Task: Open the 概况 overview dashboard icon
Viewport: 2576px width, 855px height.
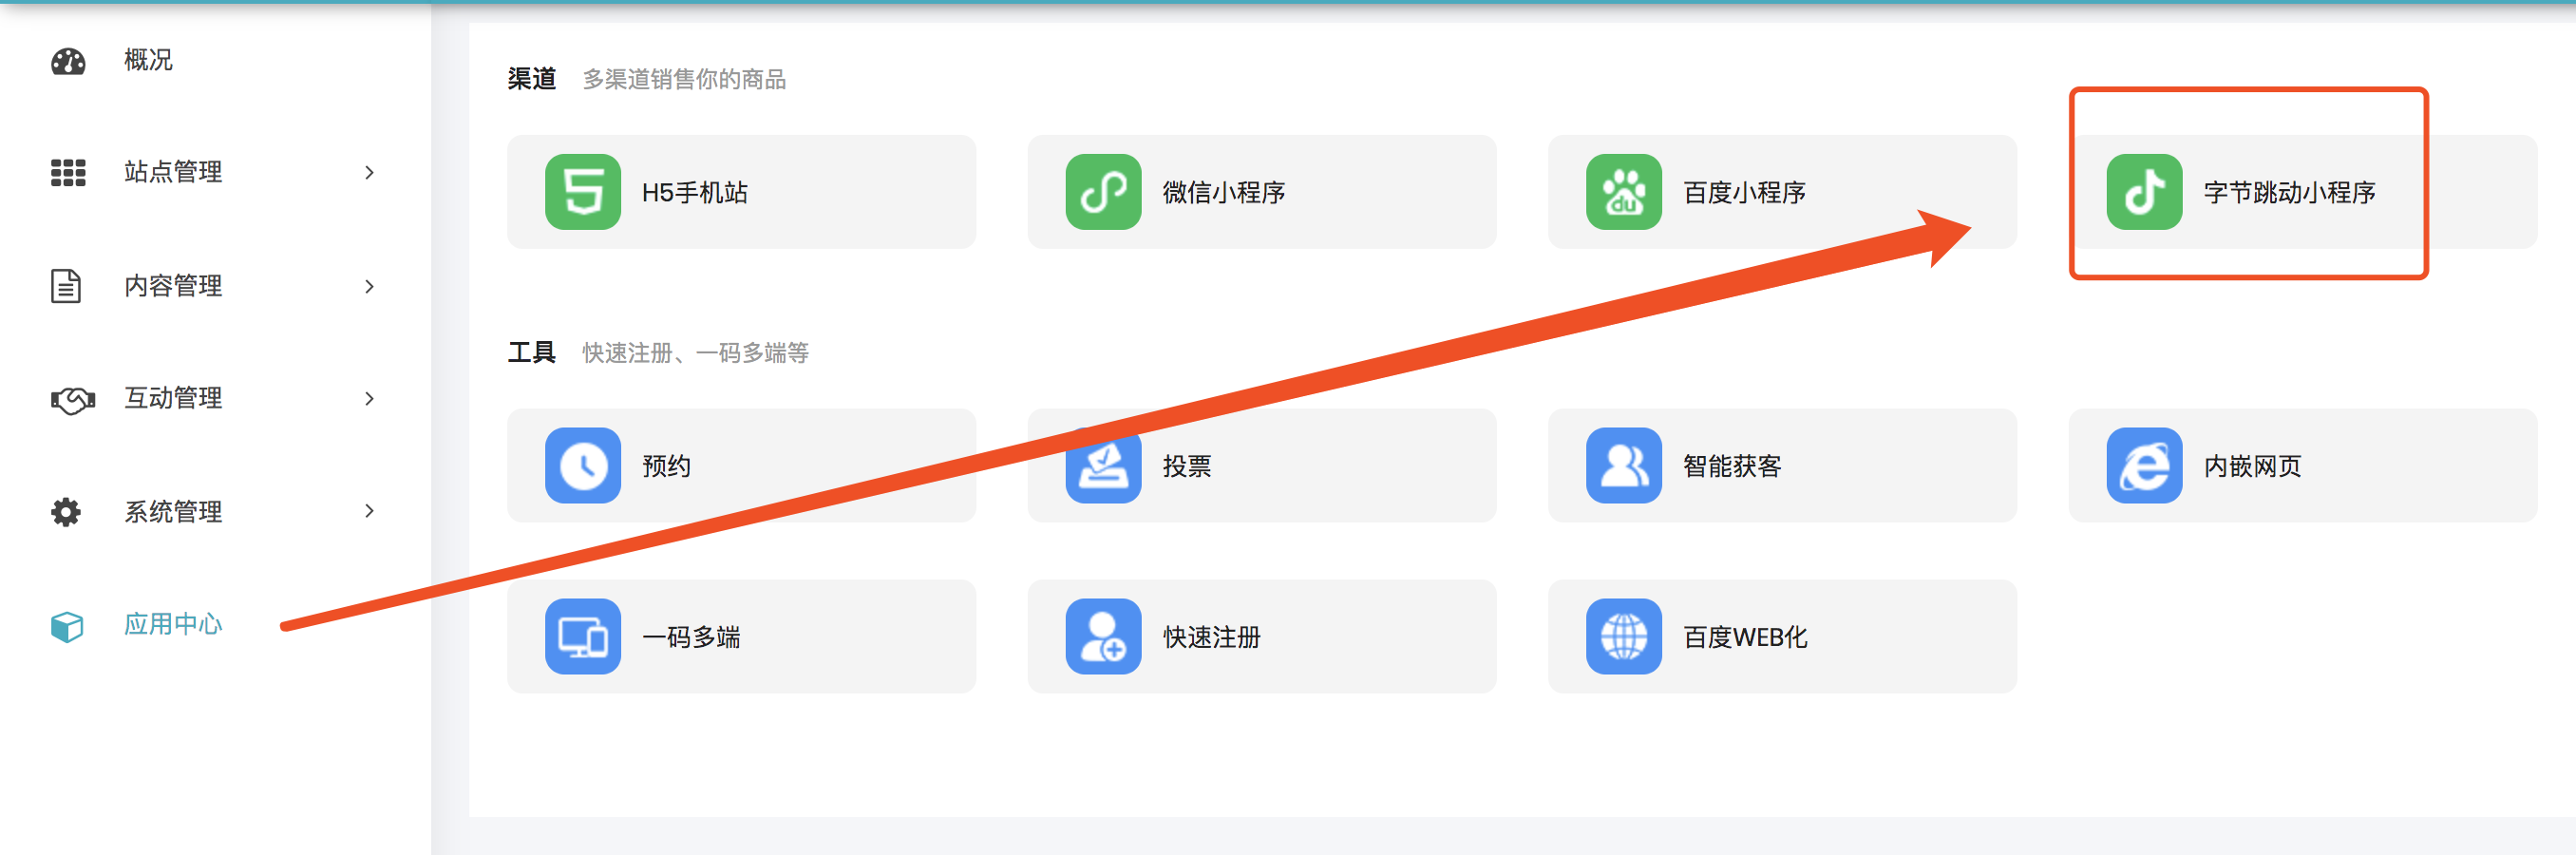Action: [x=68, y=61]
